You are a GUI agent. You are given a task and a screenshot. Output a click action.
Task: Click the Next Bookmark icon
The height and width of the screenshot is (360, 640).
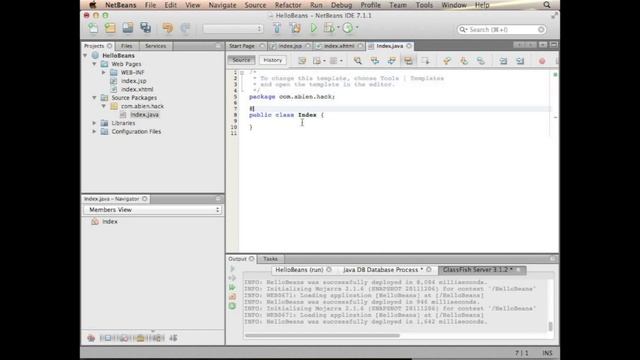coord(464,61)
